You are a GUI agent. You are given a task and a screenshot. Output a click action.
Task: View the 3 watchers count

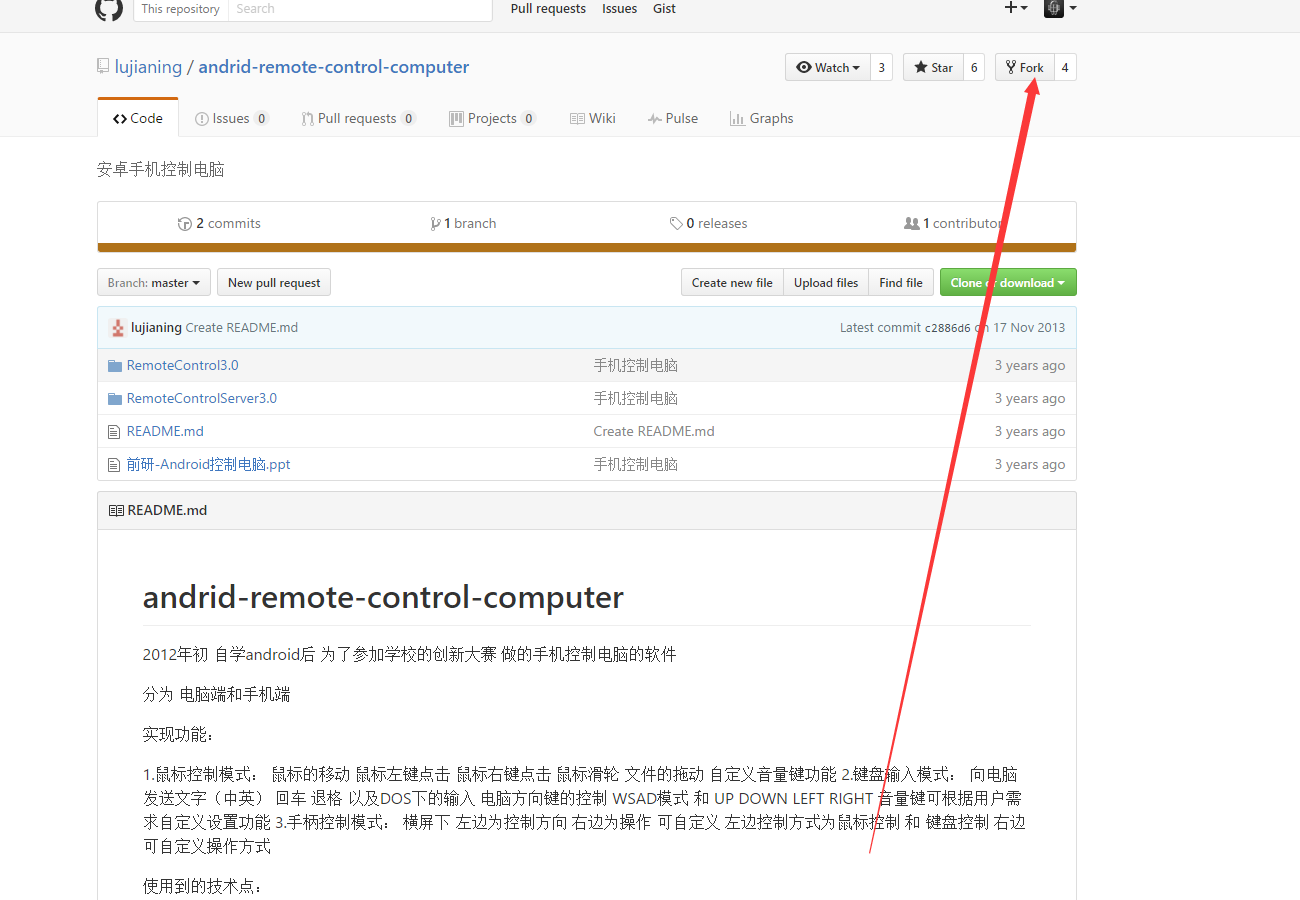point(881,67)
